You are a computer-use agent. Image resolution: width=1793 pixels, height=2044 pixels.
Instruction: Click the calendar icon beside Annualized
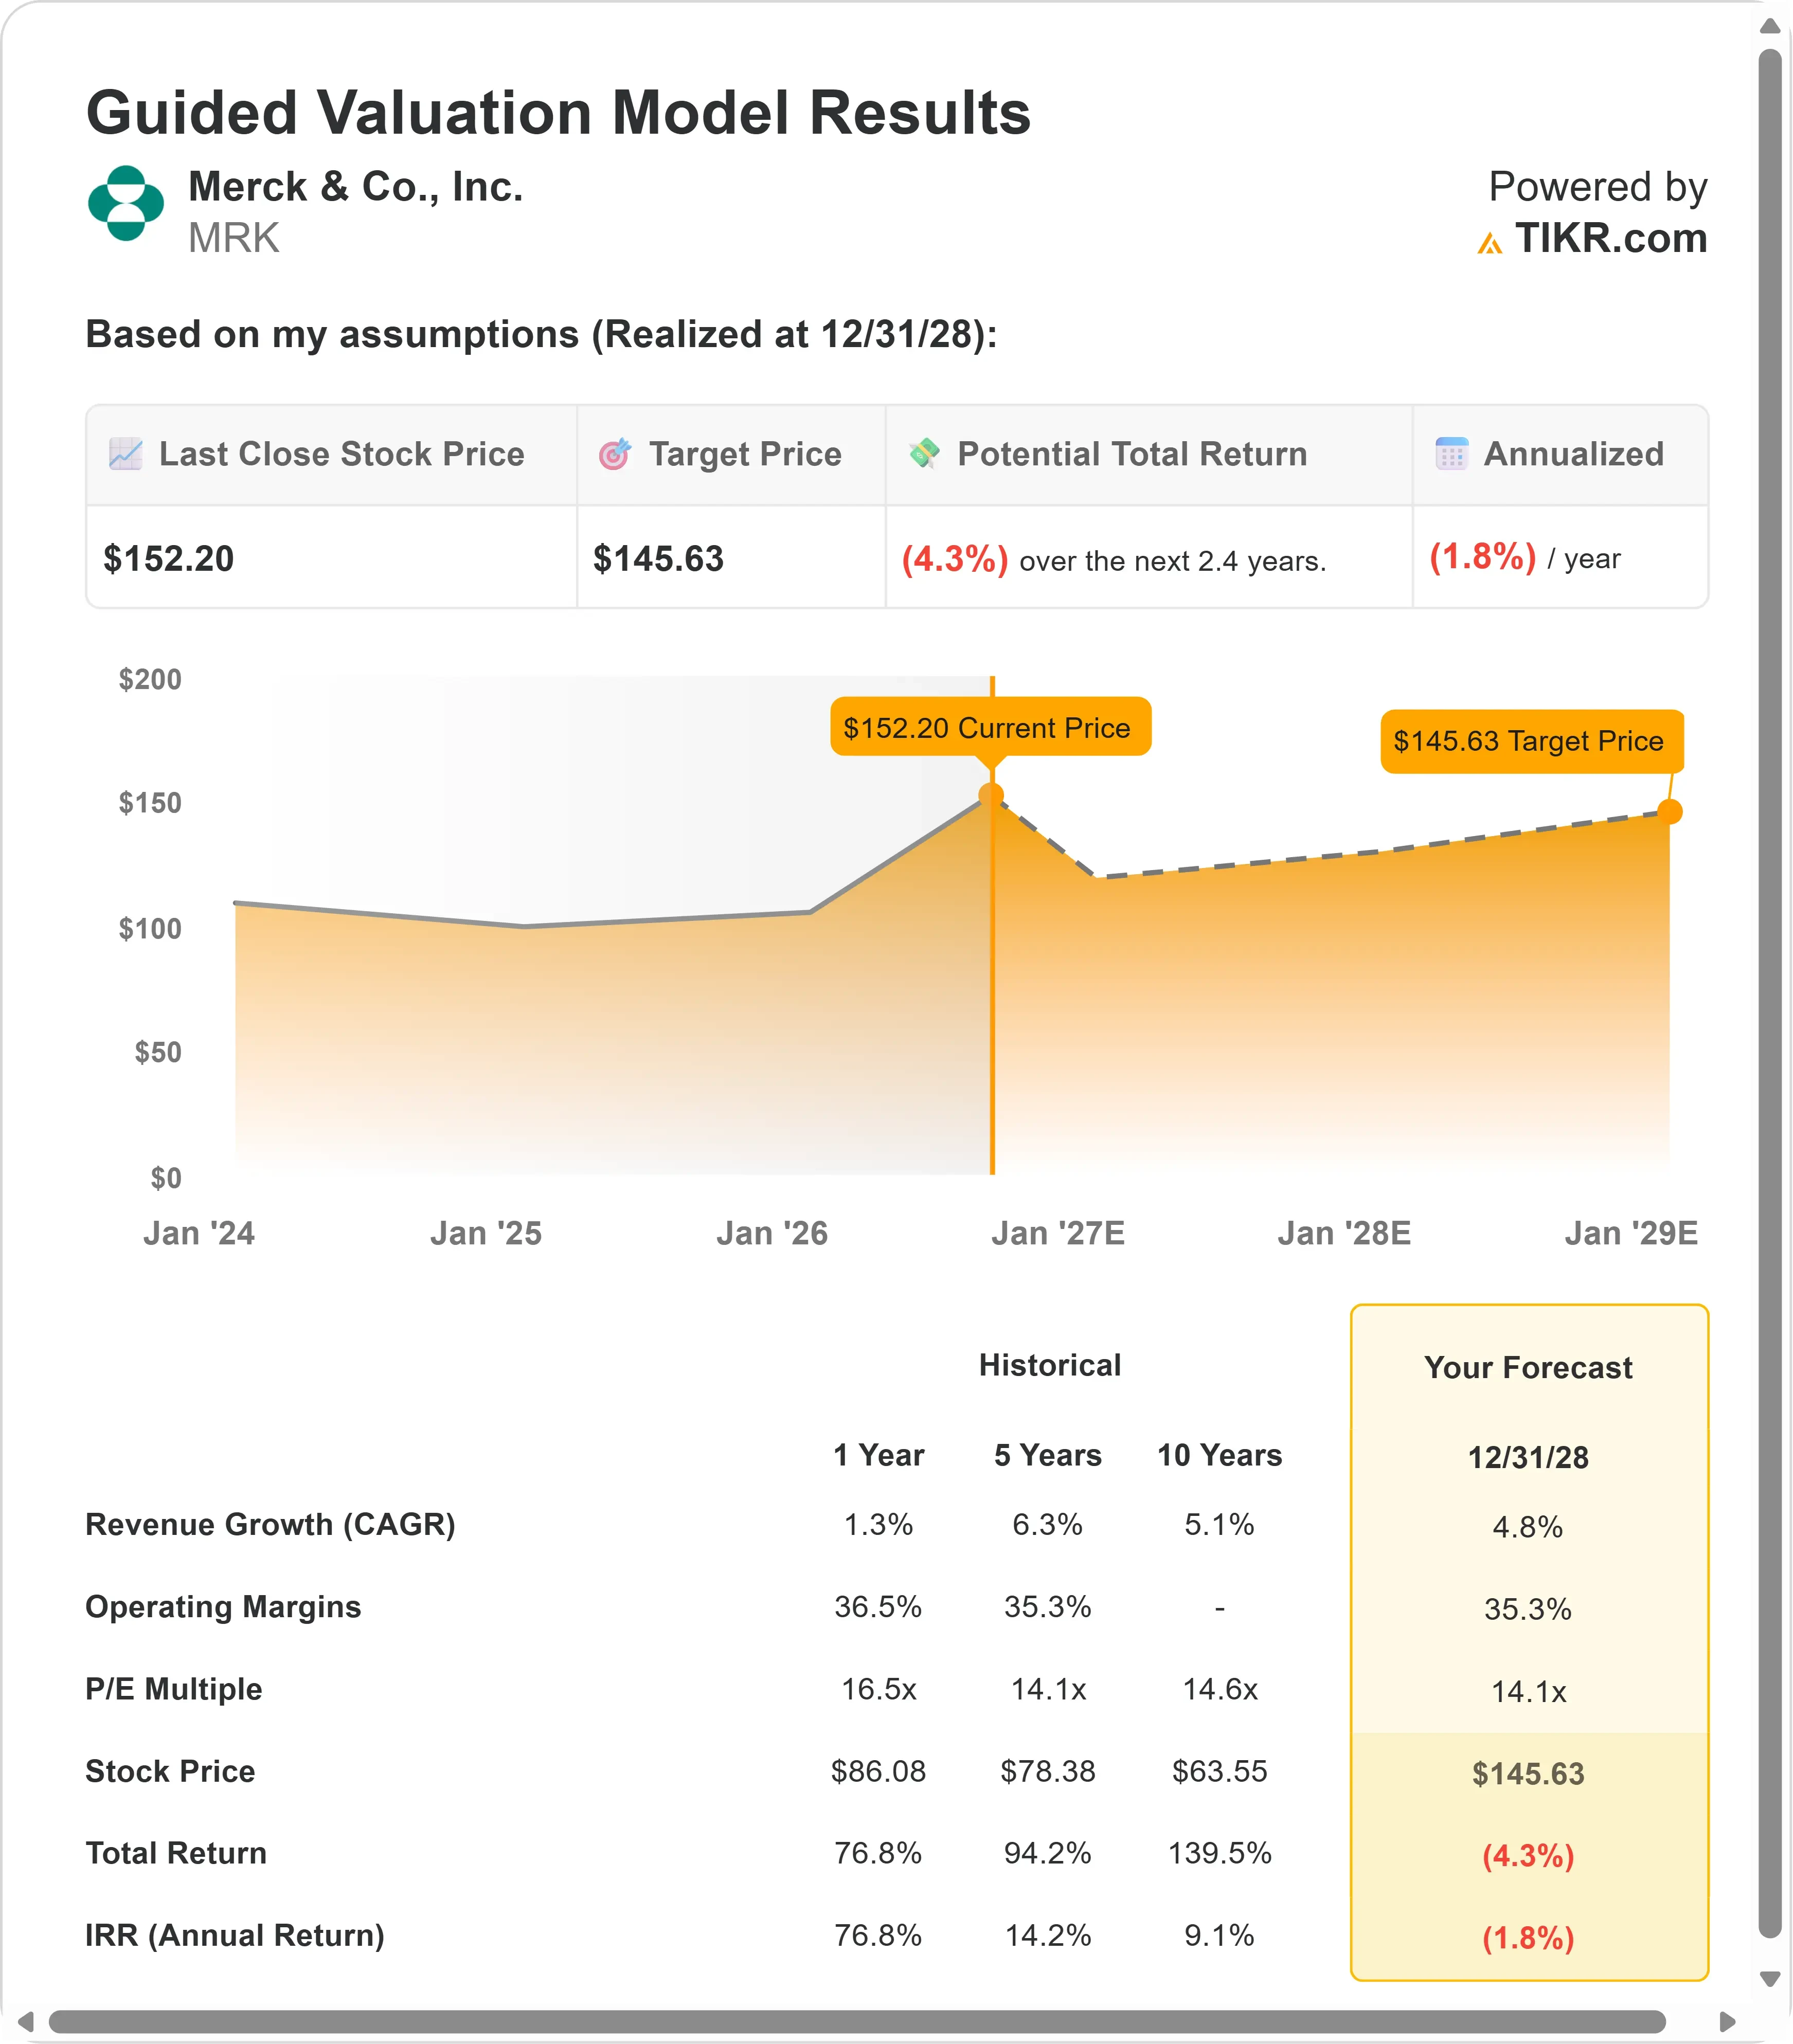click(1451, 454)
